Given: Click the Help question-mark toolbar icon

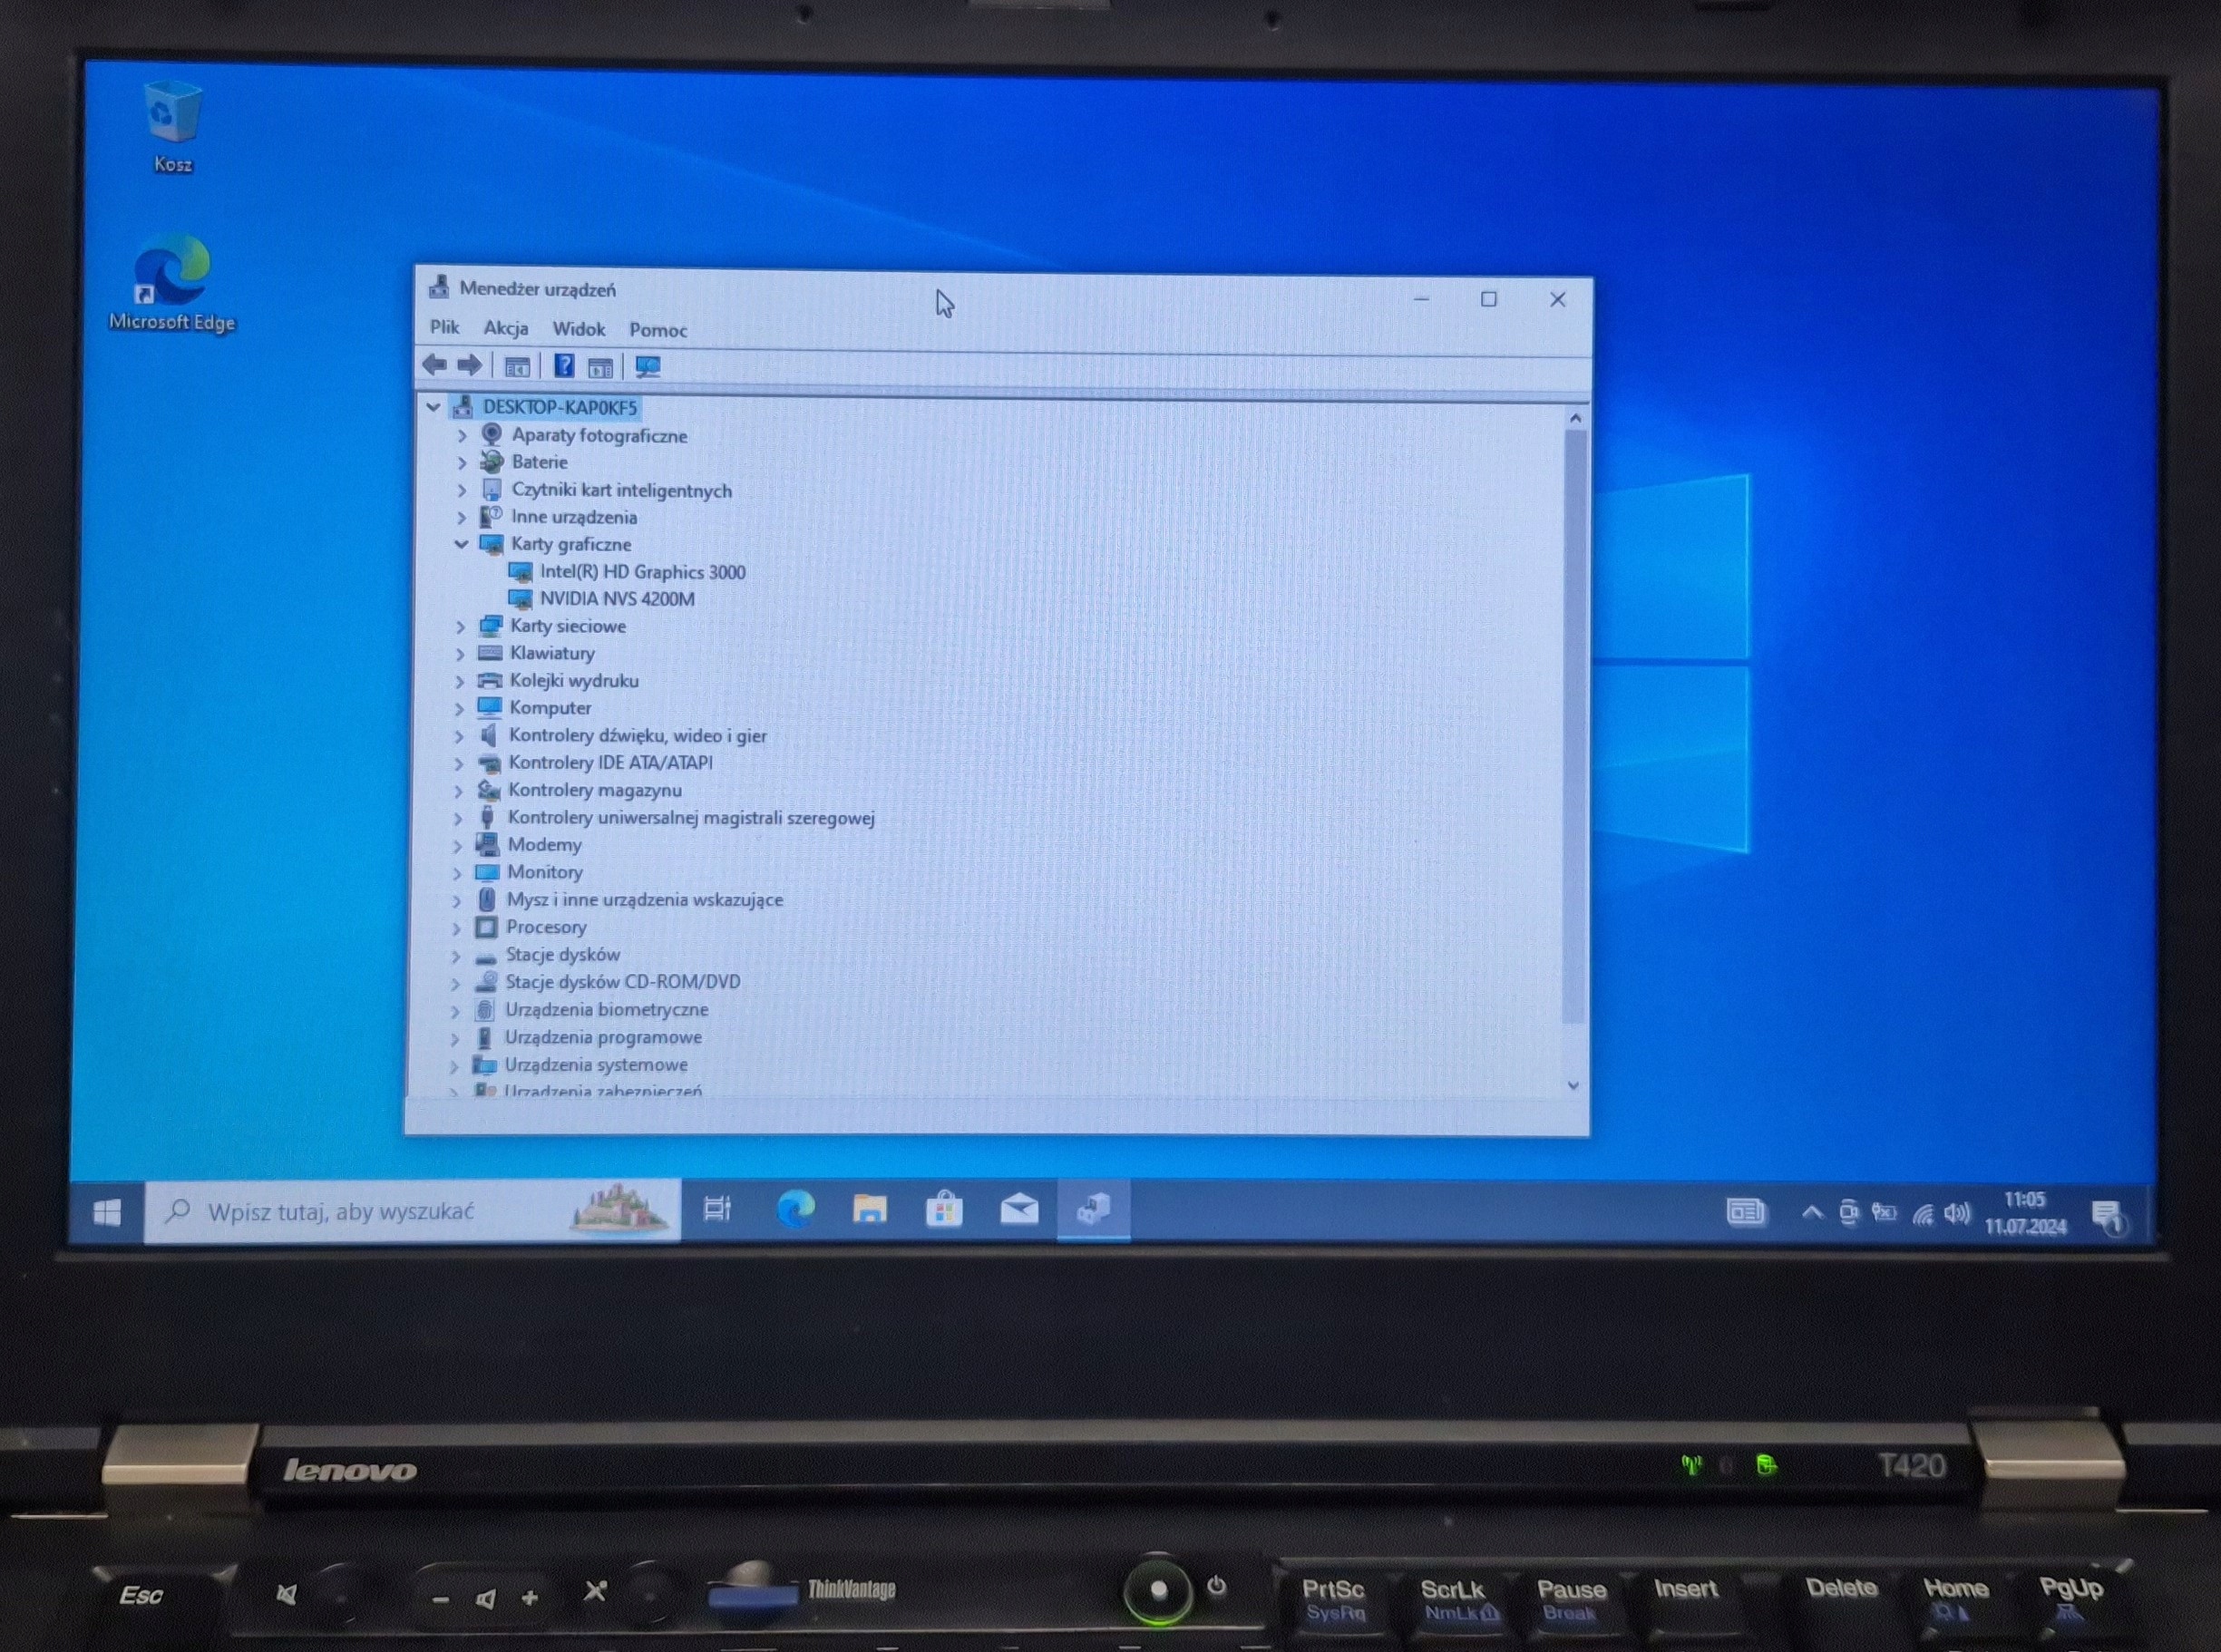Looking at the screenshot, I should coord(564,366).
